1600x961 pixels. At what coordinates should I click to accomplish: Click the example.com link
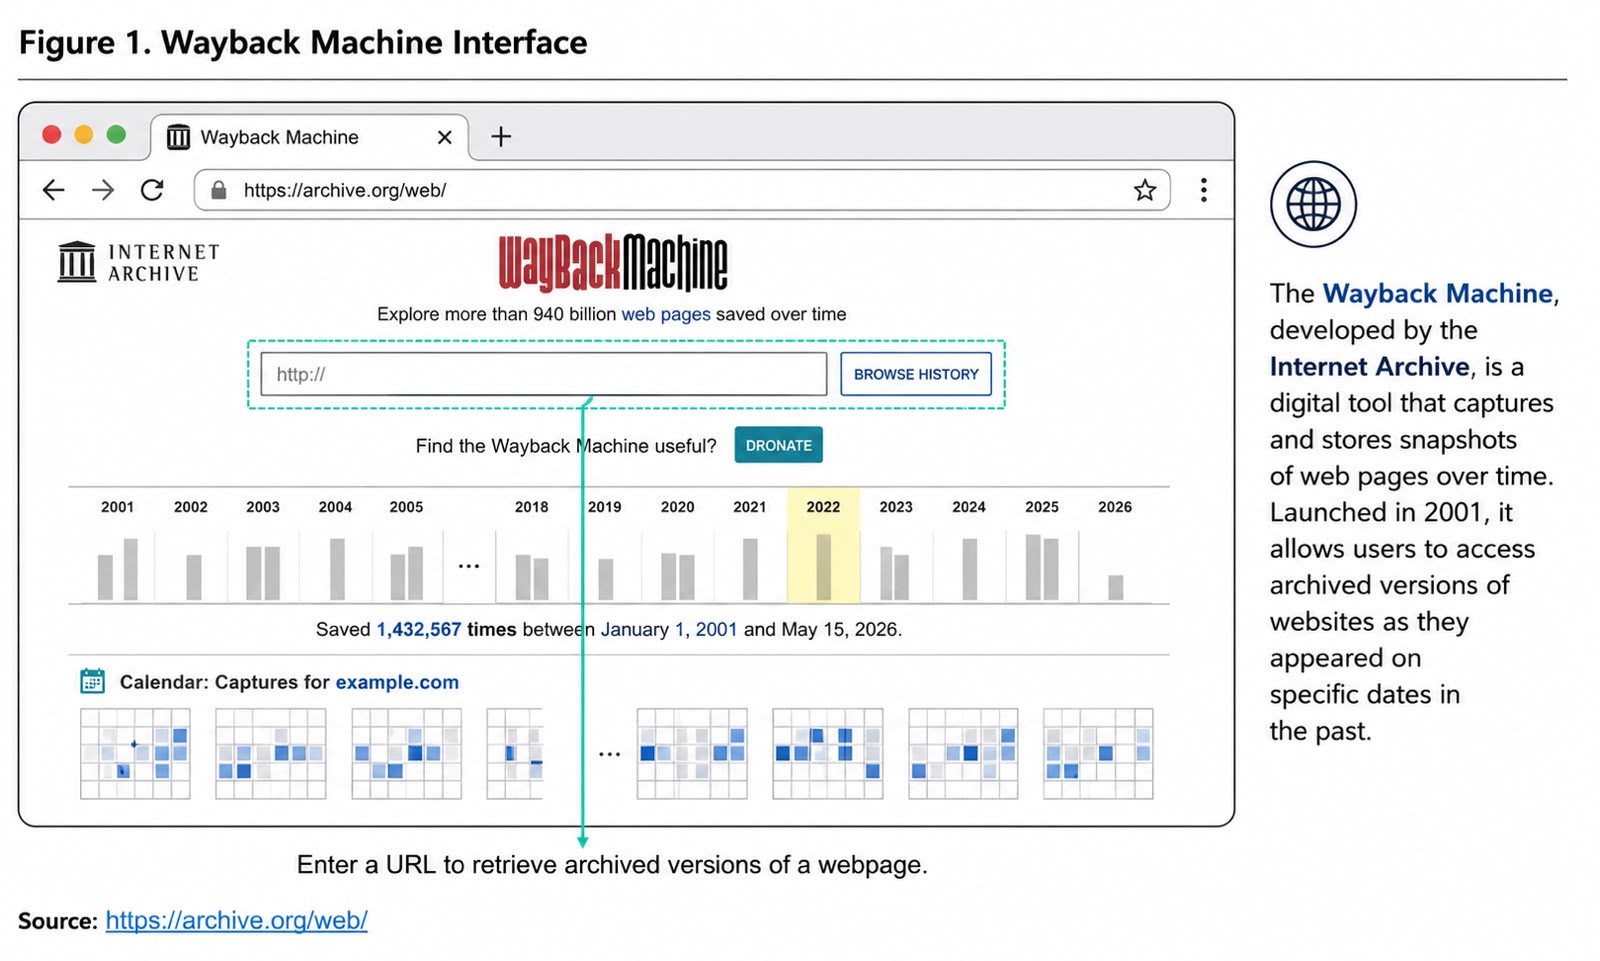(x=397, y=682)
